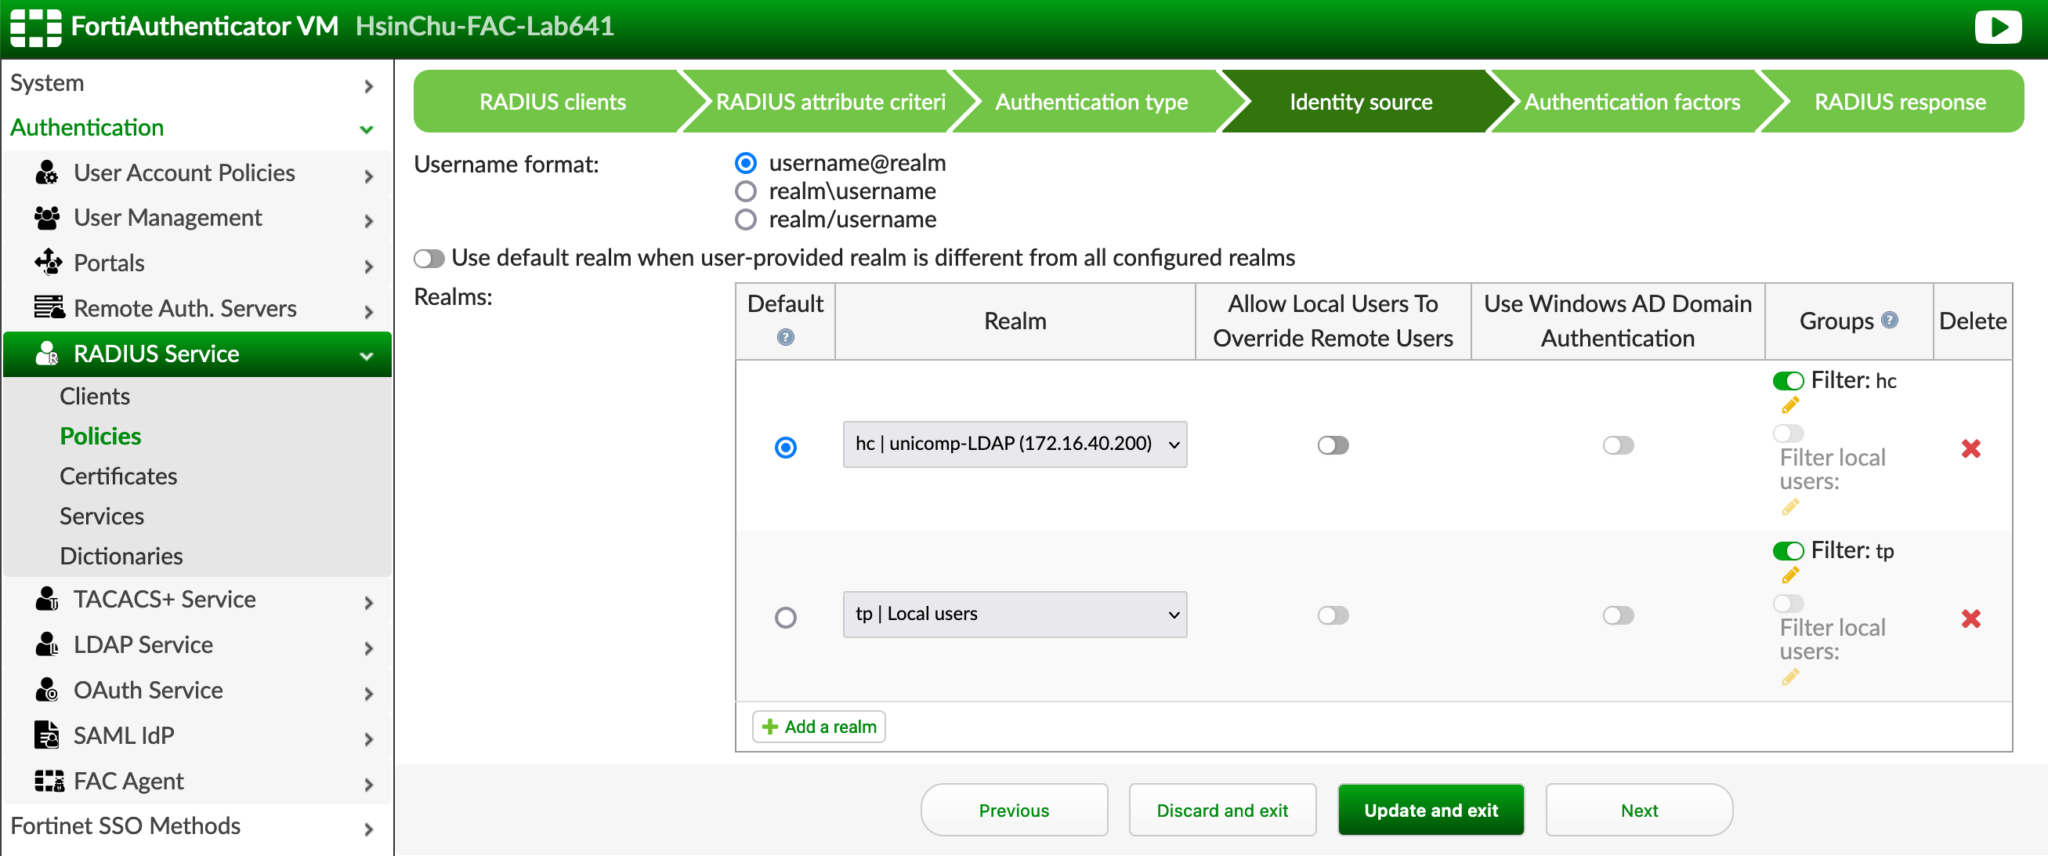Toggle use default realm switch
Viewport: 2048px width, 856px height.
(x=429, y=259)
